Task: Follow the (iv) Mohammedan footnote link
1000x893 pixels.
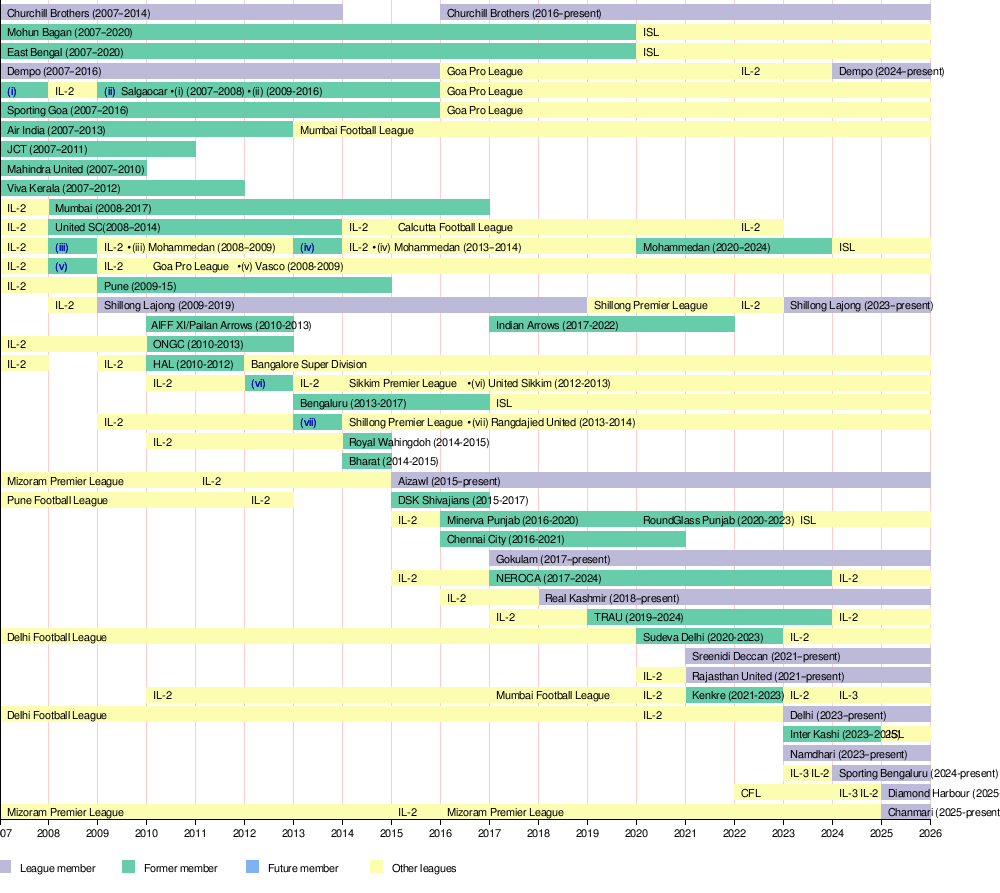Action: point(307,247)
